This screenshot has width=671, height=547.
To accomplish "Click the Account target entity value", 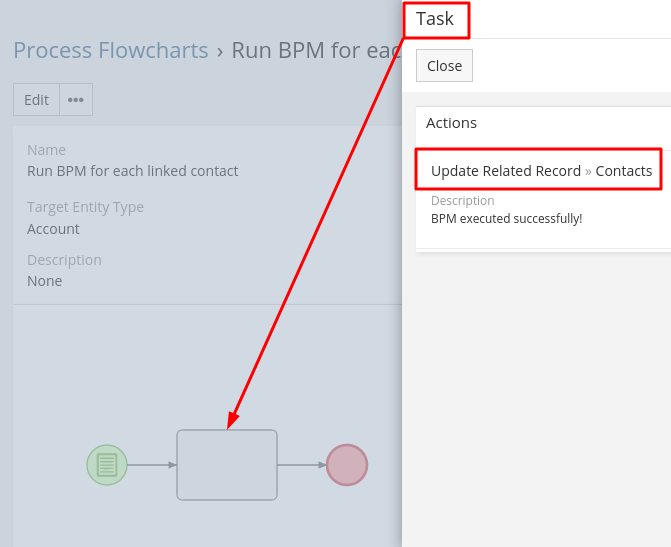I will pyautogui.click(x=53, y=229).
